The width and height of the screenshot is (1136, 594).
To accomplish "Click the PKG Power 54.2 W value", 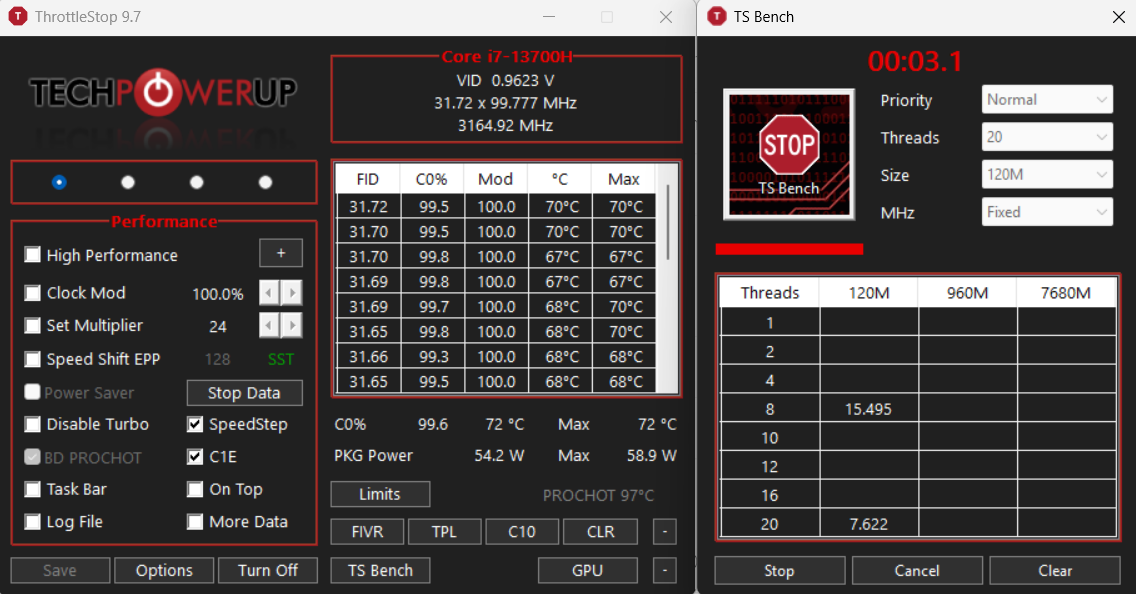I will point(499,456).
